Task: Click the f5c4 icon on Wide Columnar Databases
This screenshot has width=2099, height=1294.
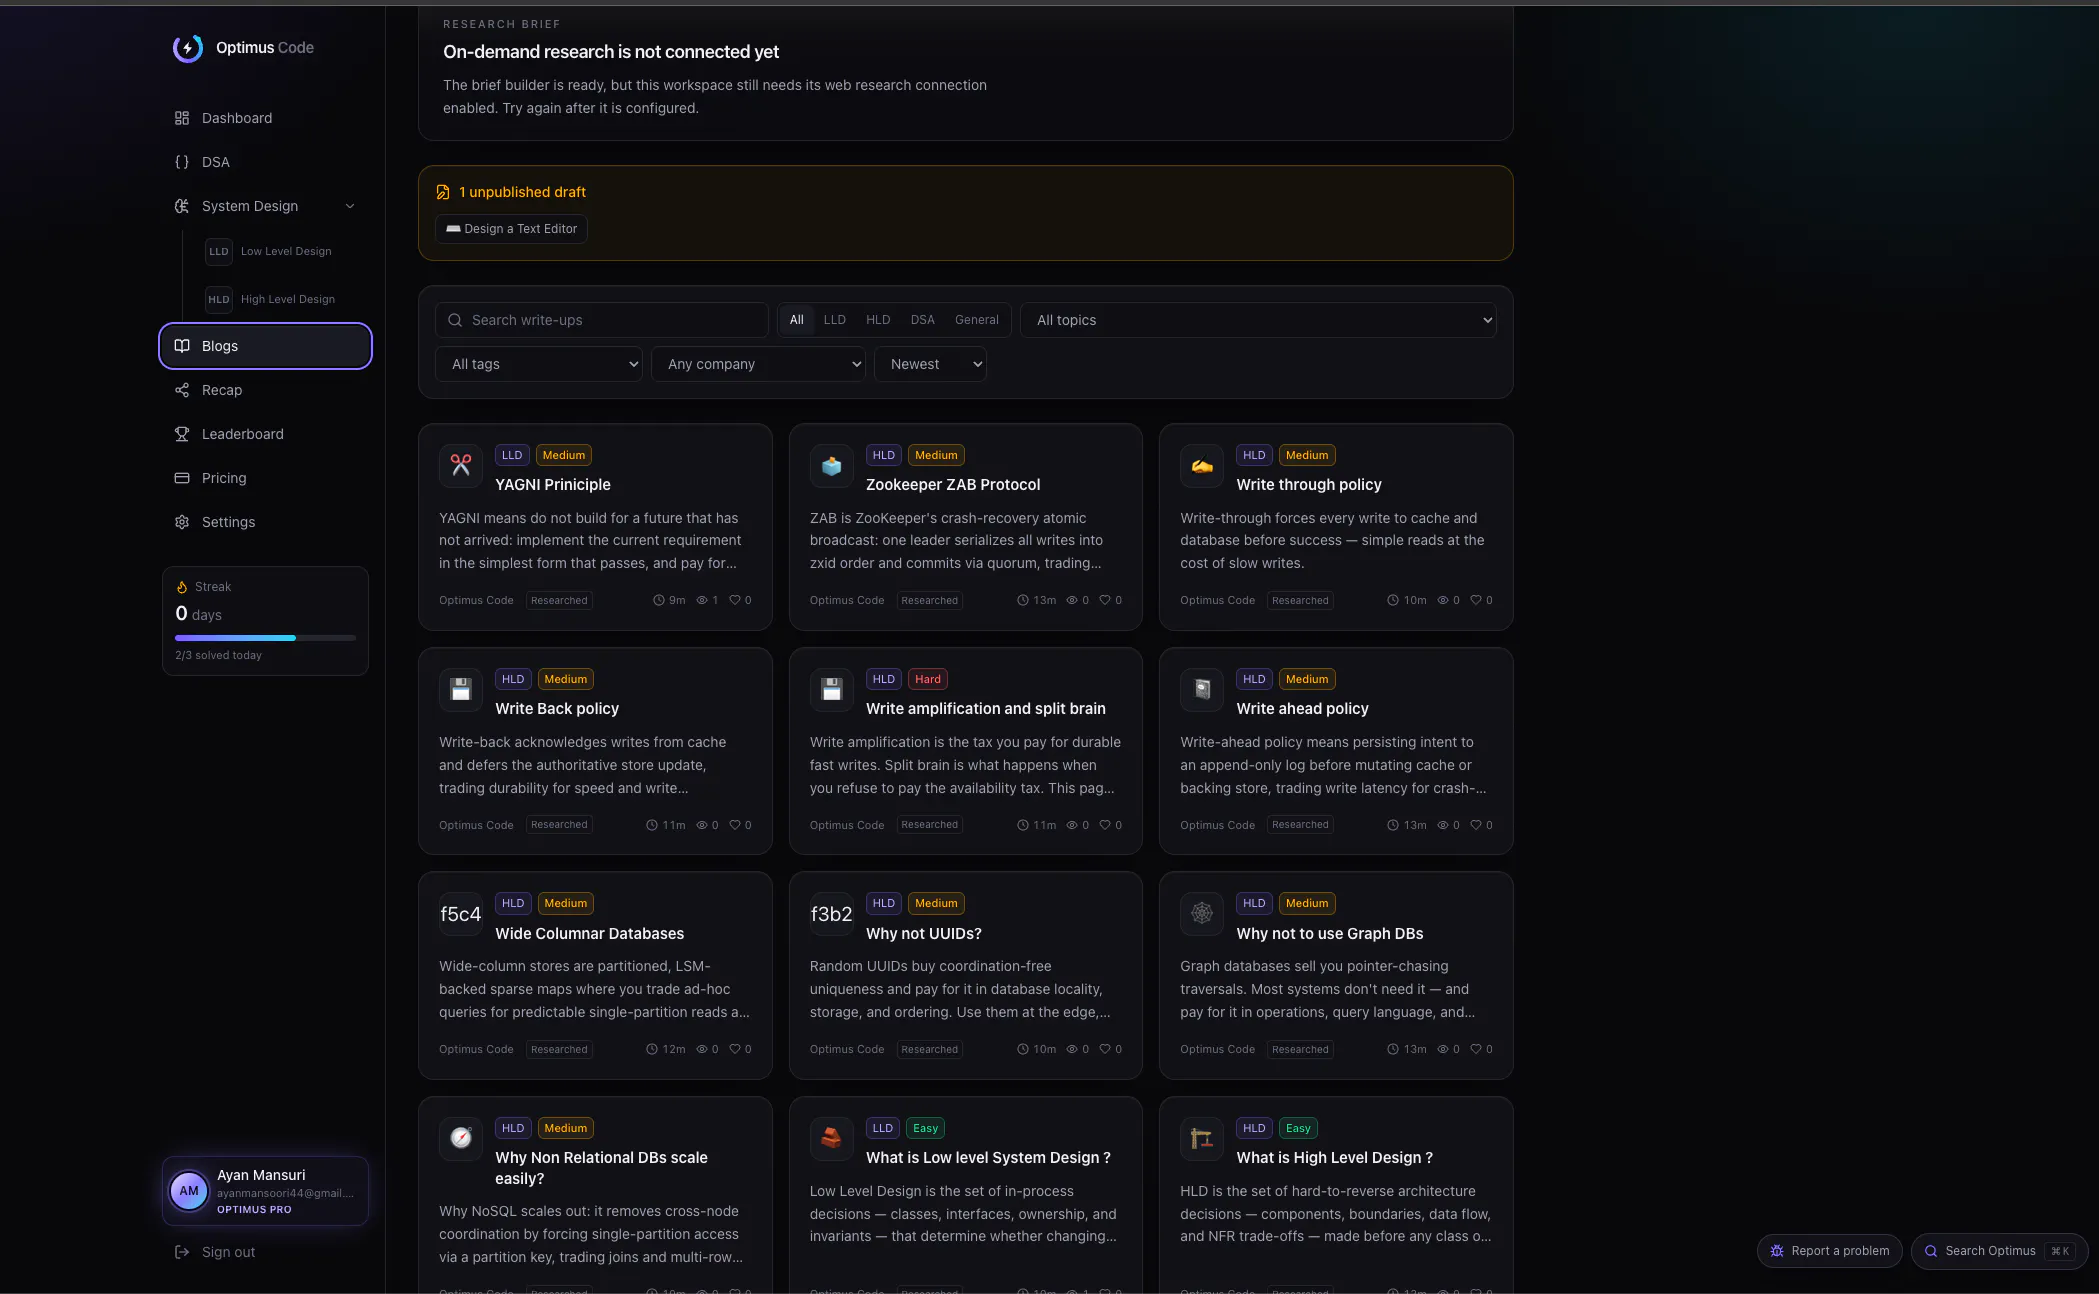Action: [x=461, y=914]
